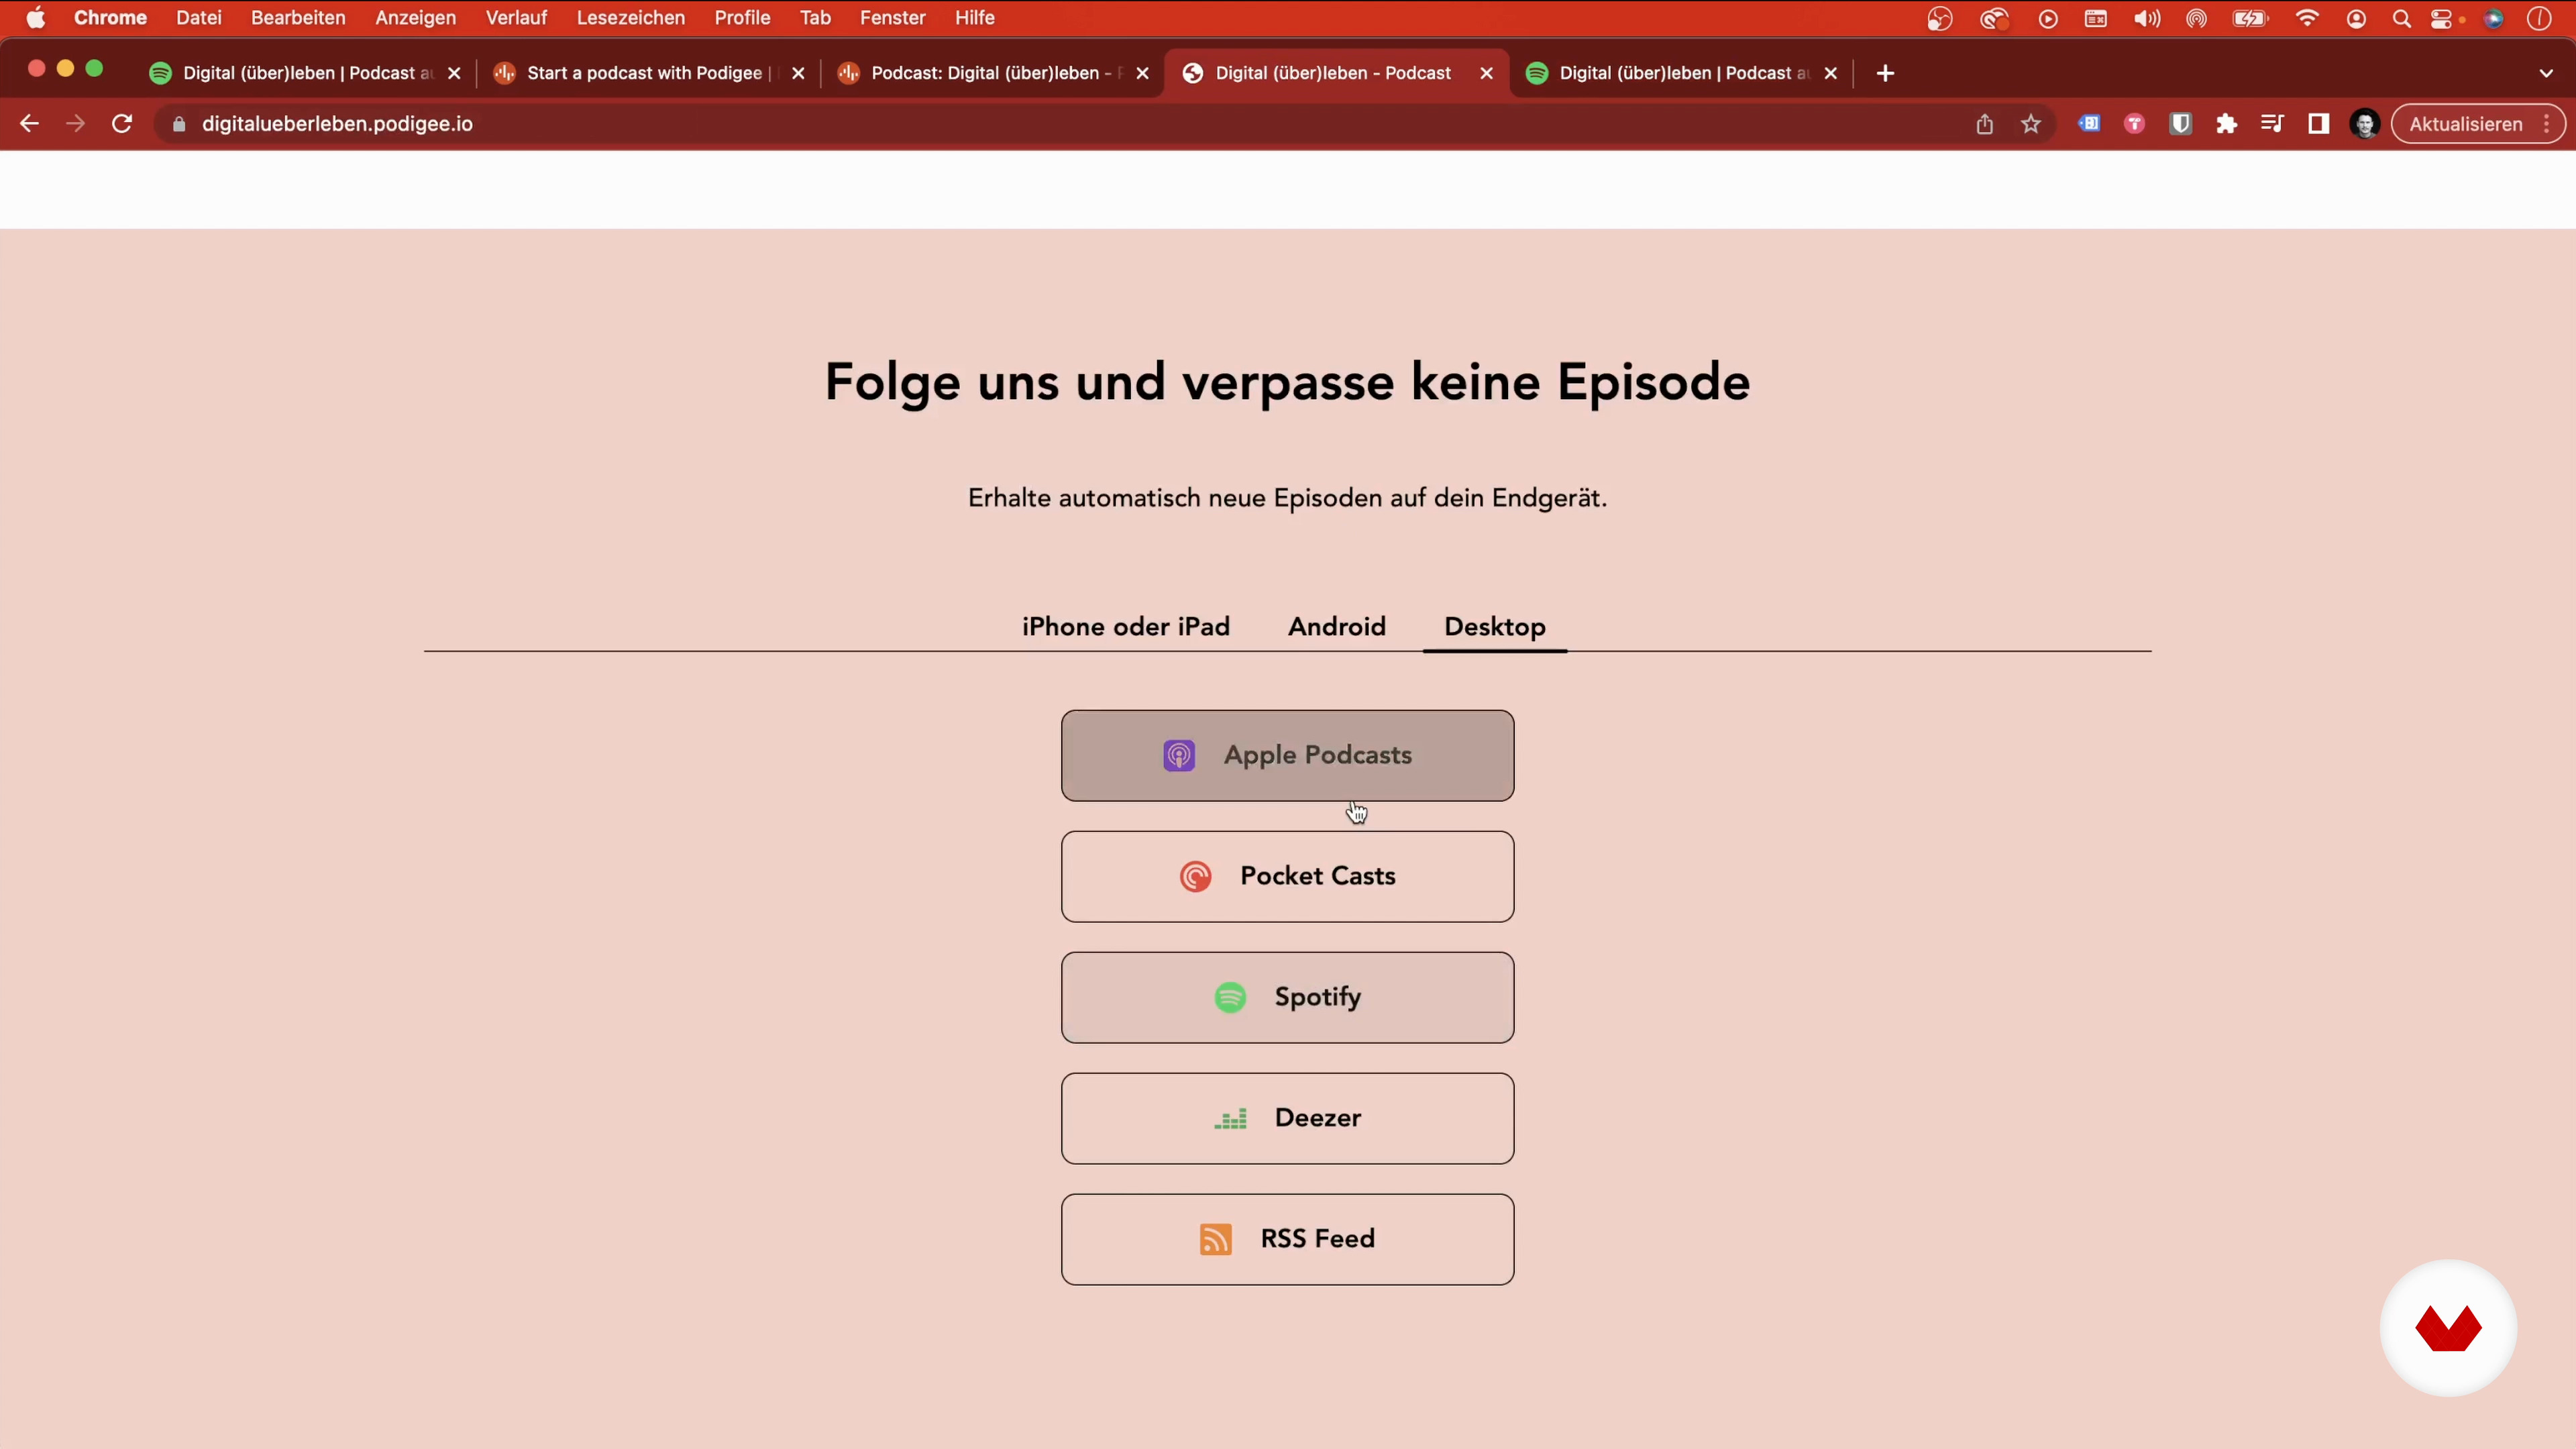Viewport: 2576px width, 1449px height.
Task: Select the Desktop tab
Action: click(1494, 627)
